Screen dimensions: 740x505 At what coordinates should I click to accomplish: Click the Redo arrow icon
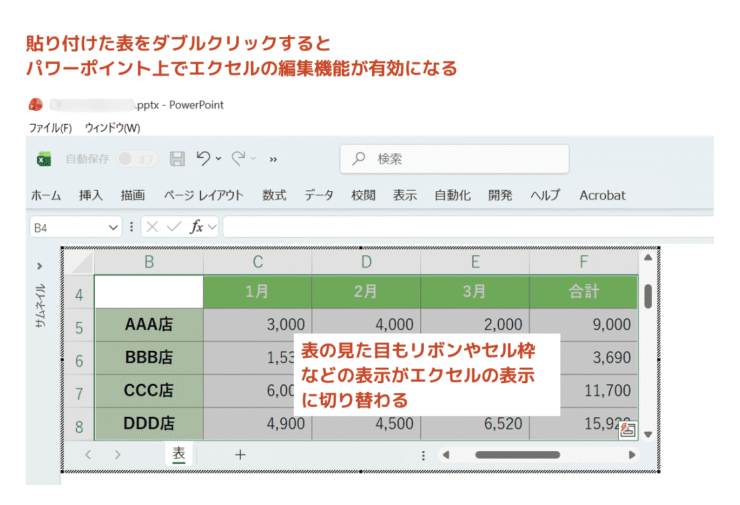tap(238, 159)
